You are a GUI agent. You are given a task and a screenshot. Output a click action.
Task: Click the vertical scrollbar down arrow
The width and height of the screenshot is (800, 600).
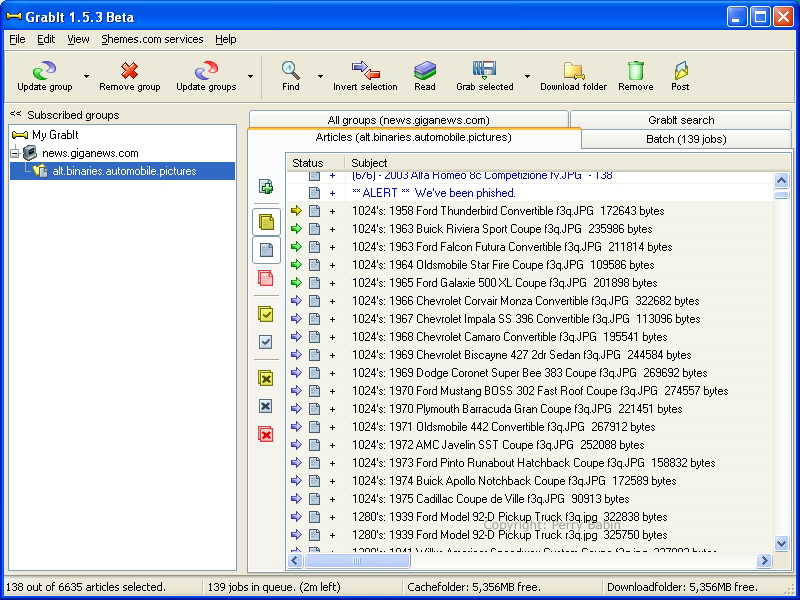coord(781,543)
